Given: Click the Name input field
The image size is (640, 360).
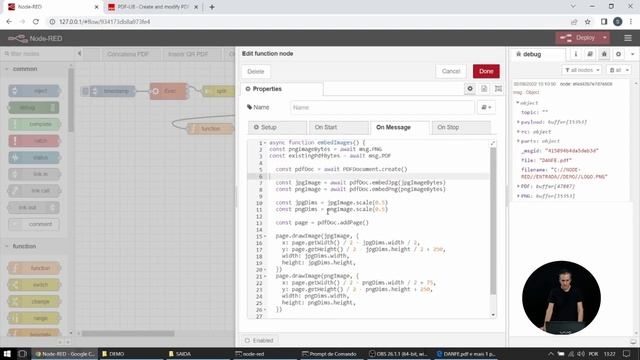Looking at the screenshot, I should click(382, 107).
